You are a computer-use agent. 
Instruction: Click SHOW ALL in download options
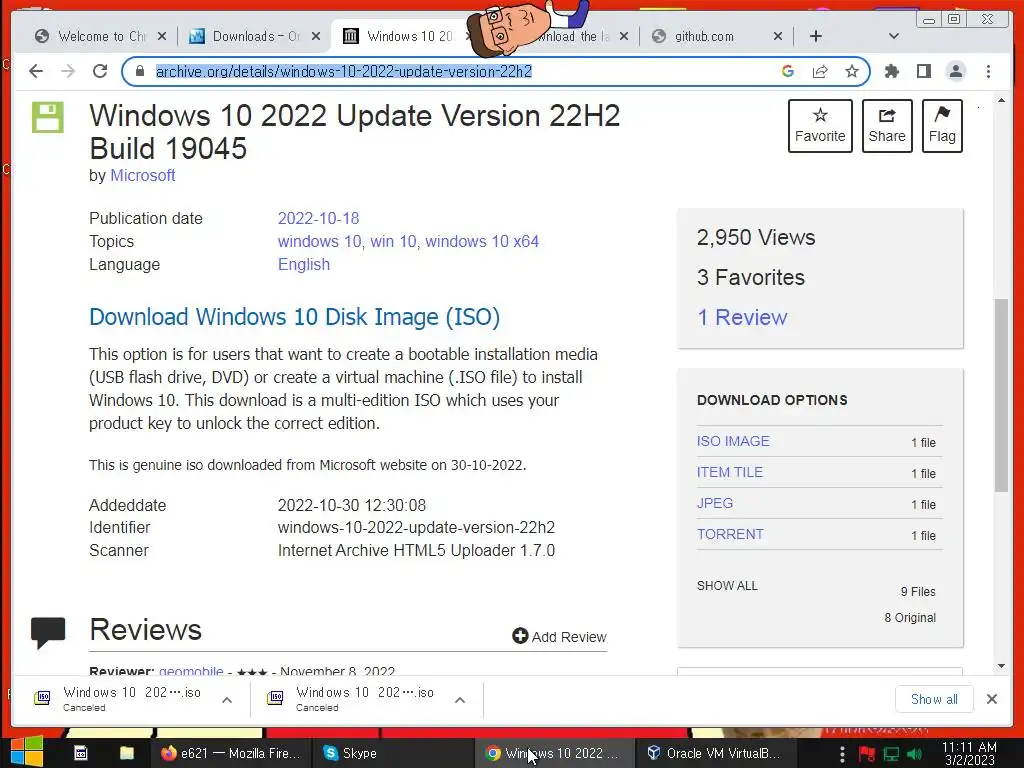[727, 586]
